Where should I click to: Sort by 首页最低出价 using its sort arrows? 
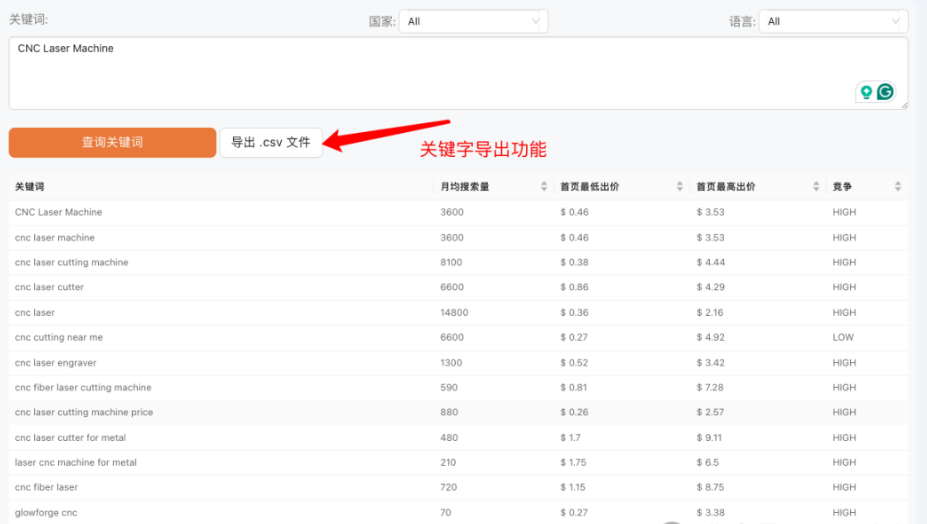[681, 187]
